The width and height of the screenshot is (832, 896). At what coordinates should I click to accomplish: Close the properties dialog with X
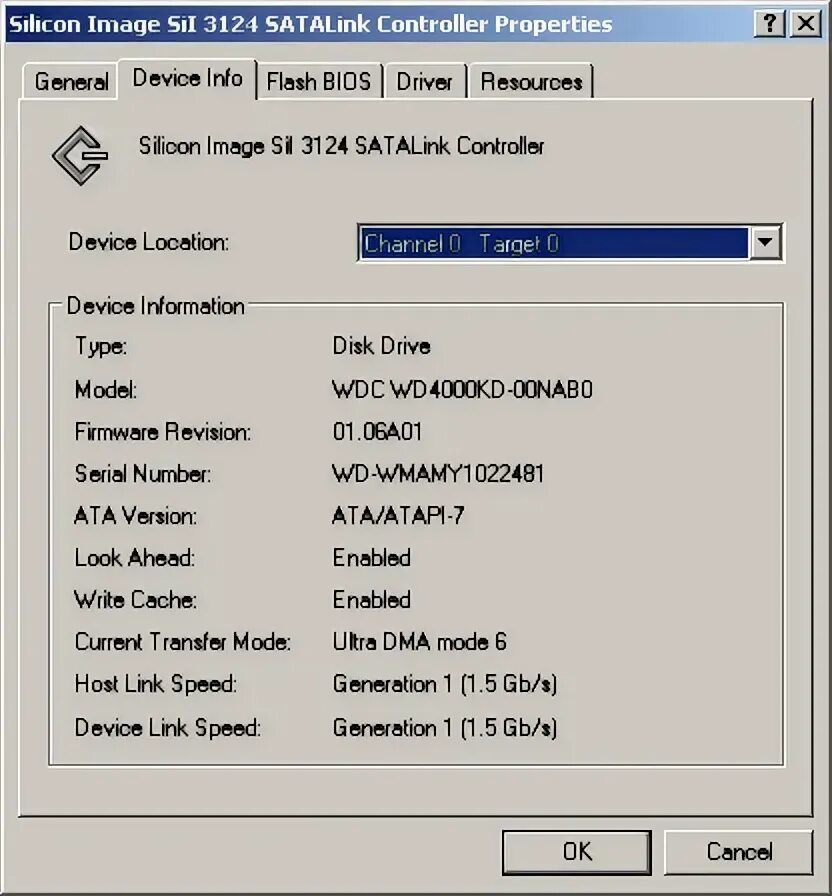pos(806,23)
